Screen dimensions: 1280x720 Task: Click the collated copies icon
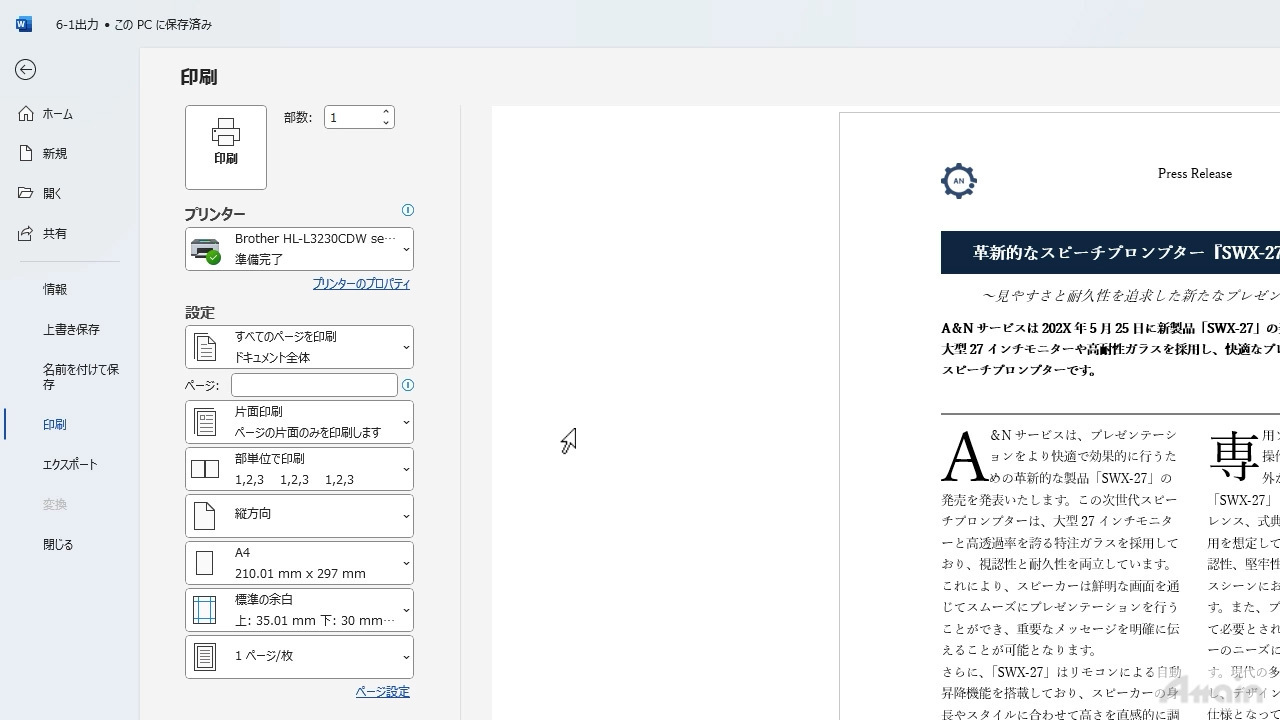(205, 469)
